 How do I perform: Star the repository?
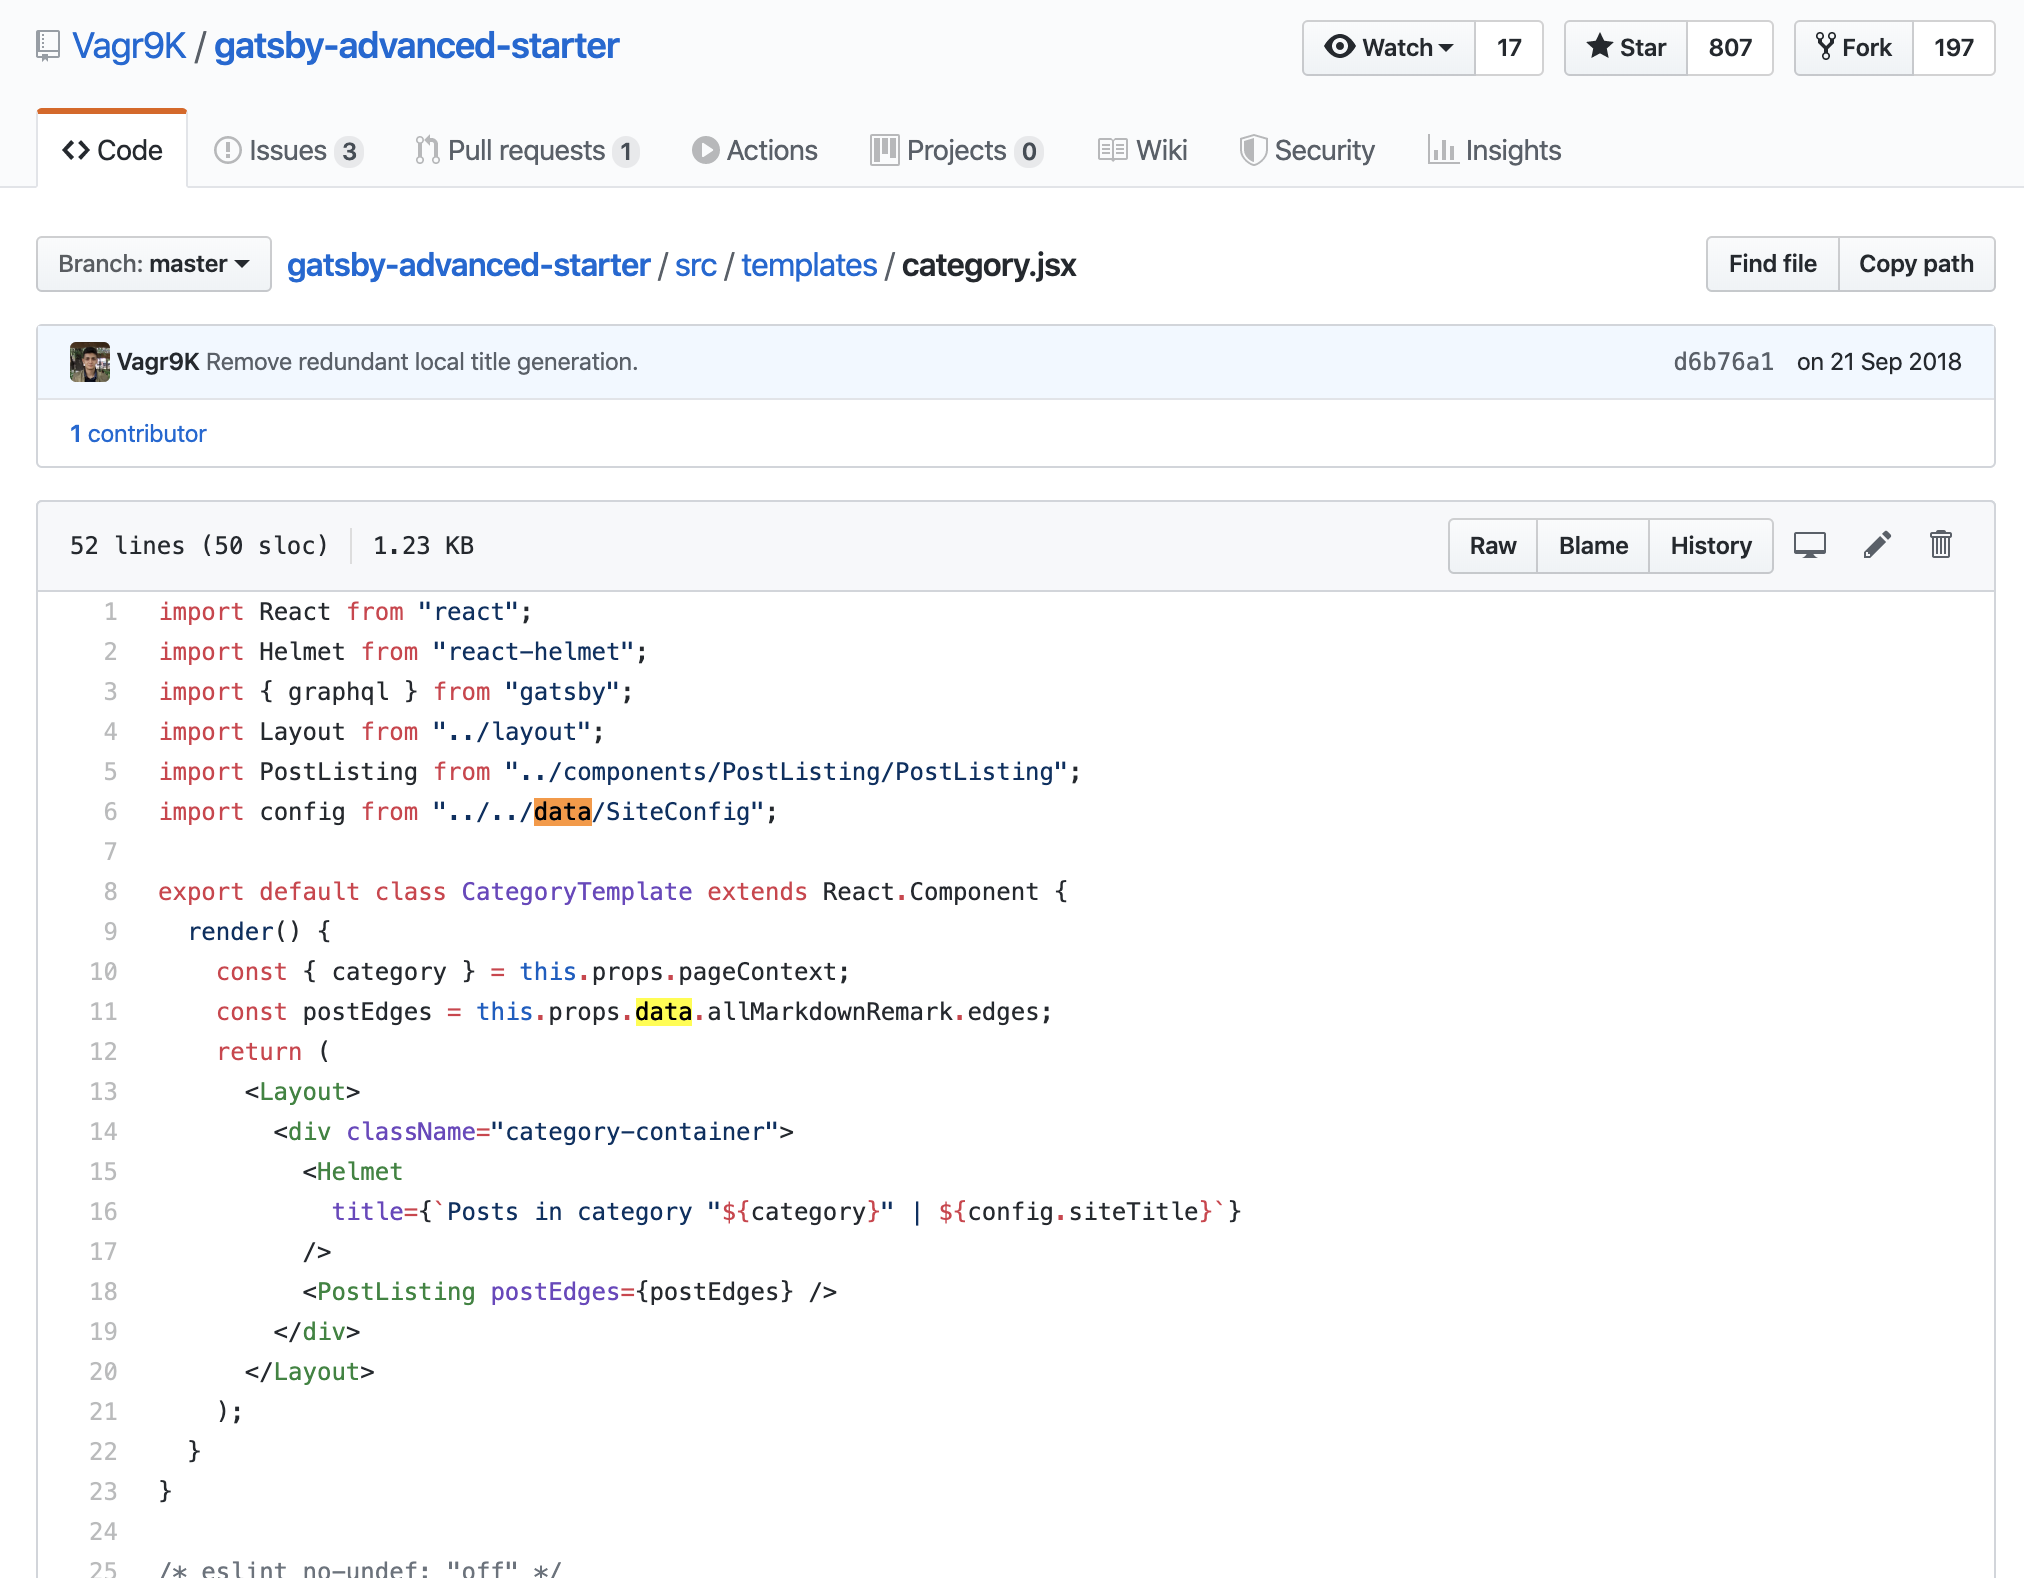1626,48
